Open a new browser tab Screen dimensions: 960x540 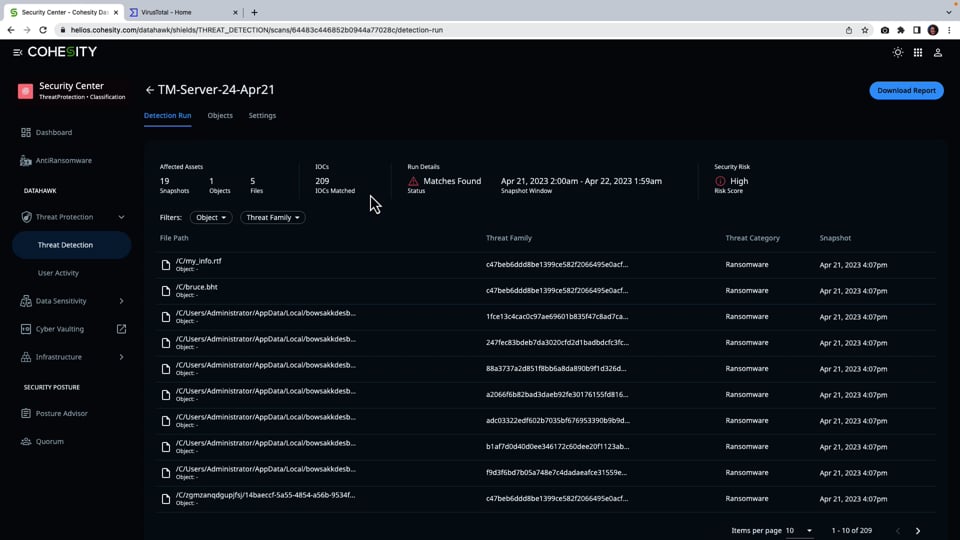[x=254, y=12]
